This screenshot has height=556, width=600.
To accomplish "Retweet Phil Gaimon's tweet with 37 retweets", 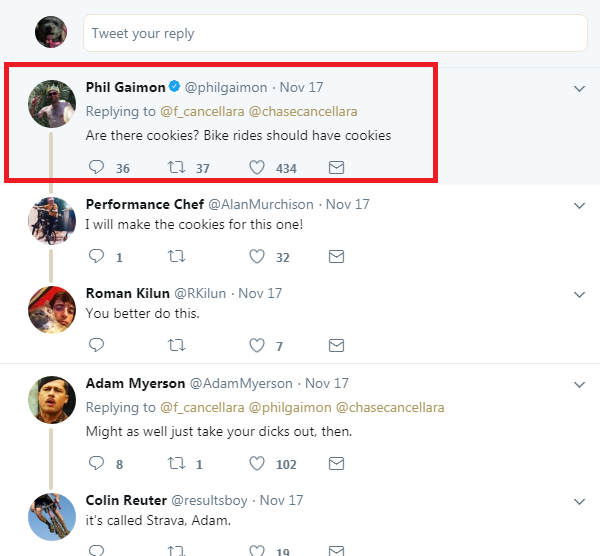I will (176, 168).
